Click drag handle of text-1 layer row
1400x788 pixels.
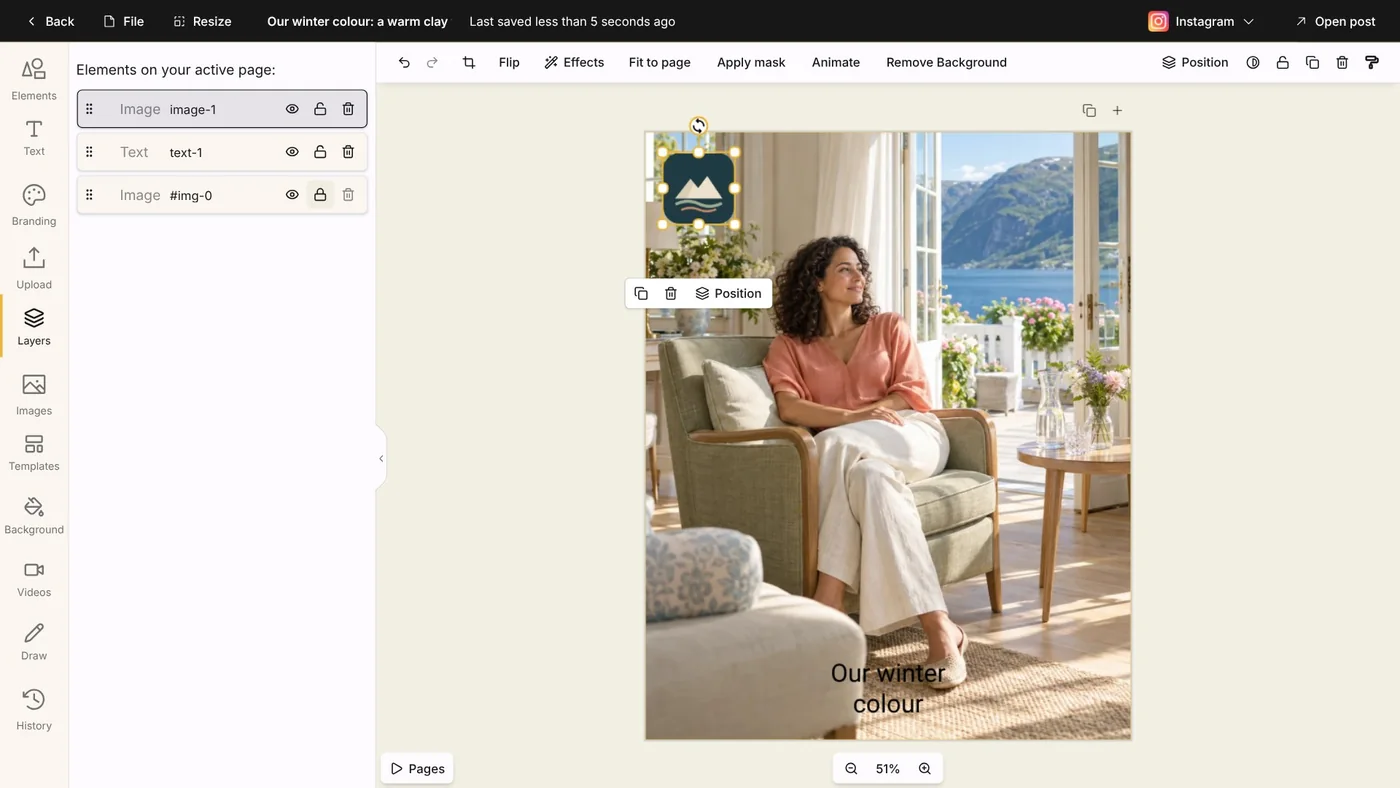tap(89, 152)
